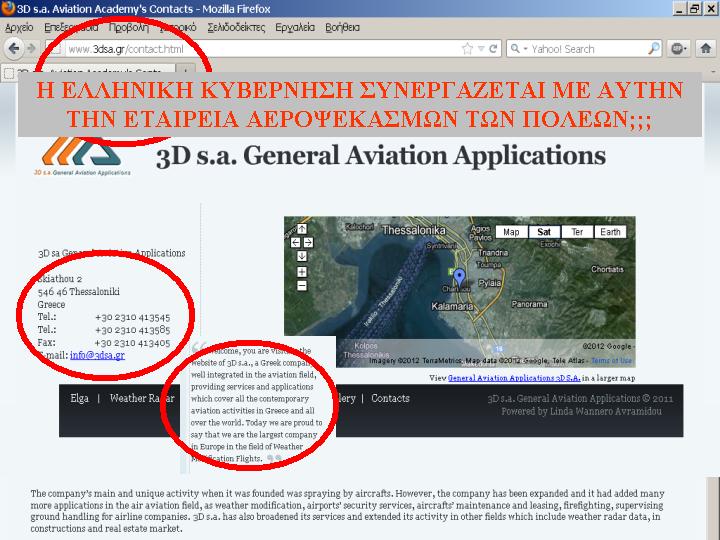Open the Προβολή menu
The height and width of the screenshot is (540, 720).
point(129,28)
